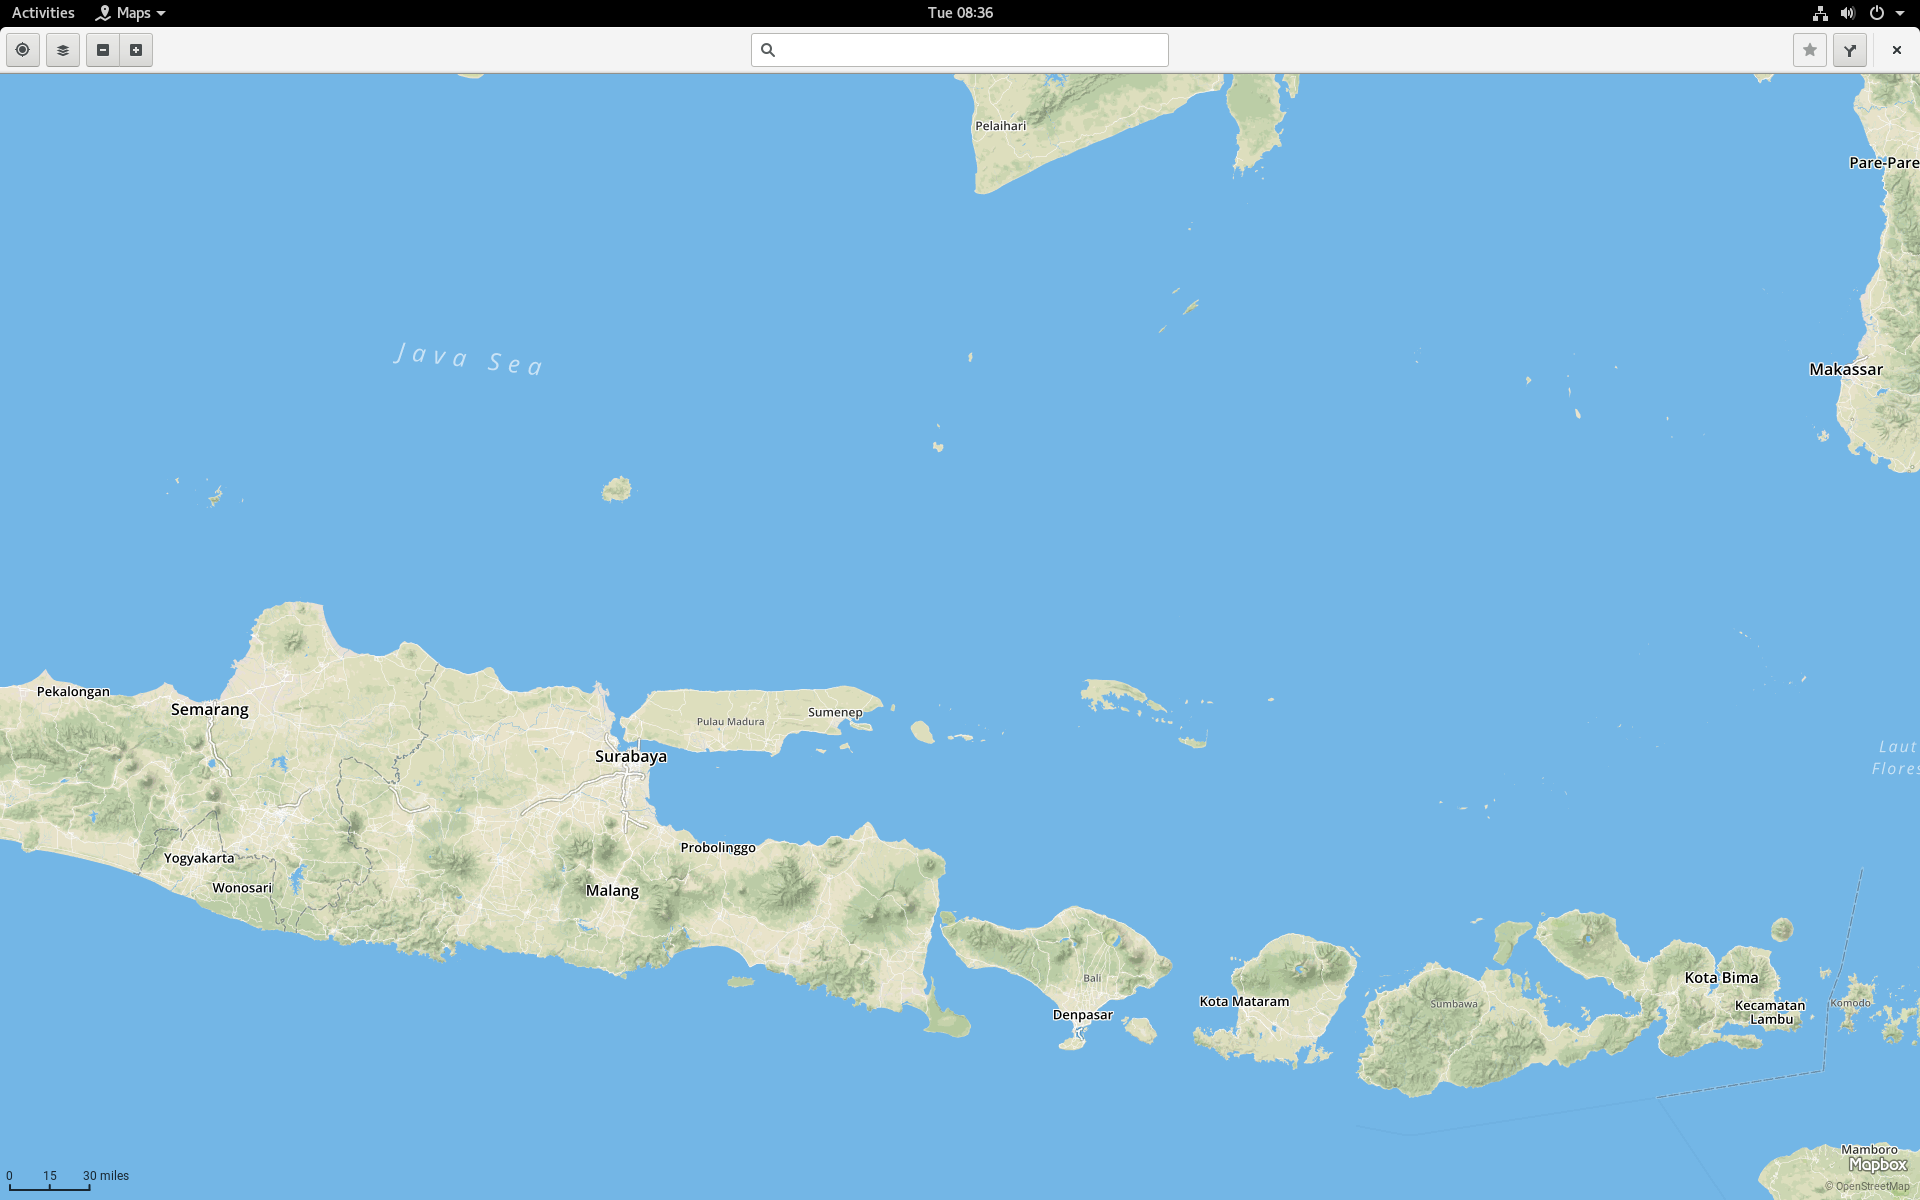Screen dimensions: 1920x1200
Task: Click the power icon in top bar
Action: pos(1877,13)
